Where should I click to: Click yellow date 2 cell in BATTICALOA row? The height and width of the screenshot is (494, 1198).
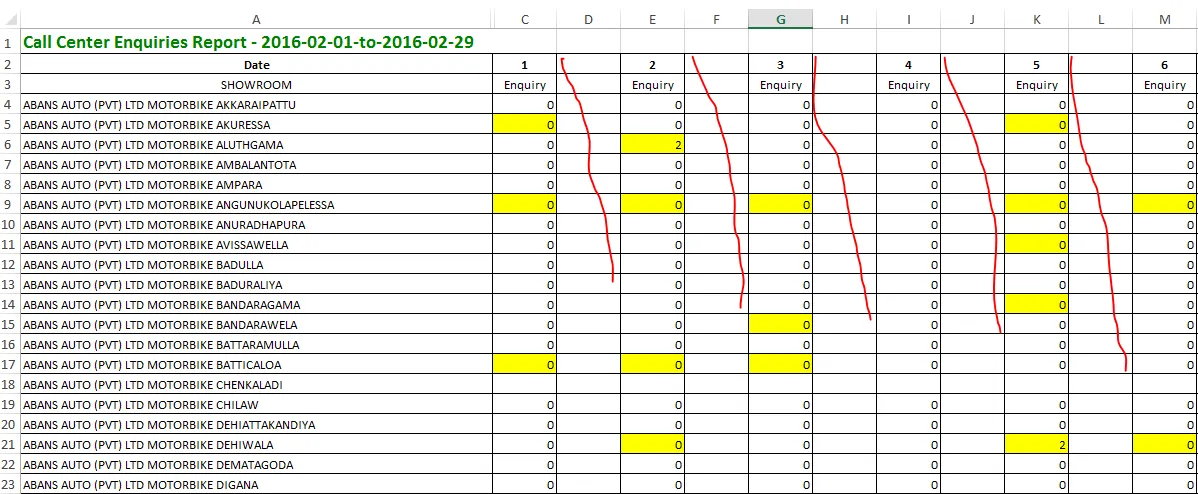pyautogui.click(x=652, y=364)
